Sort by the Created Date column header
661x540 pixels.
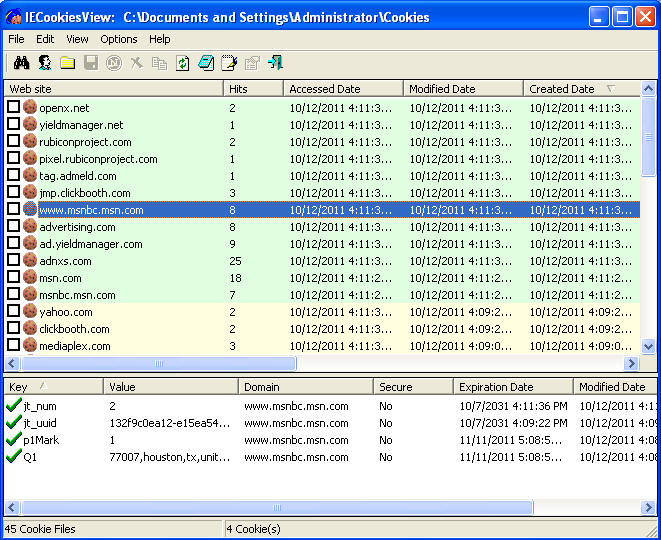pyautogui.click(x=582, y=89)
